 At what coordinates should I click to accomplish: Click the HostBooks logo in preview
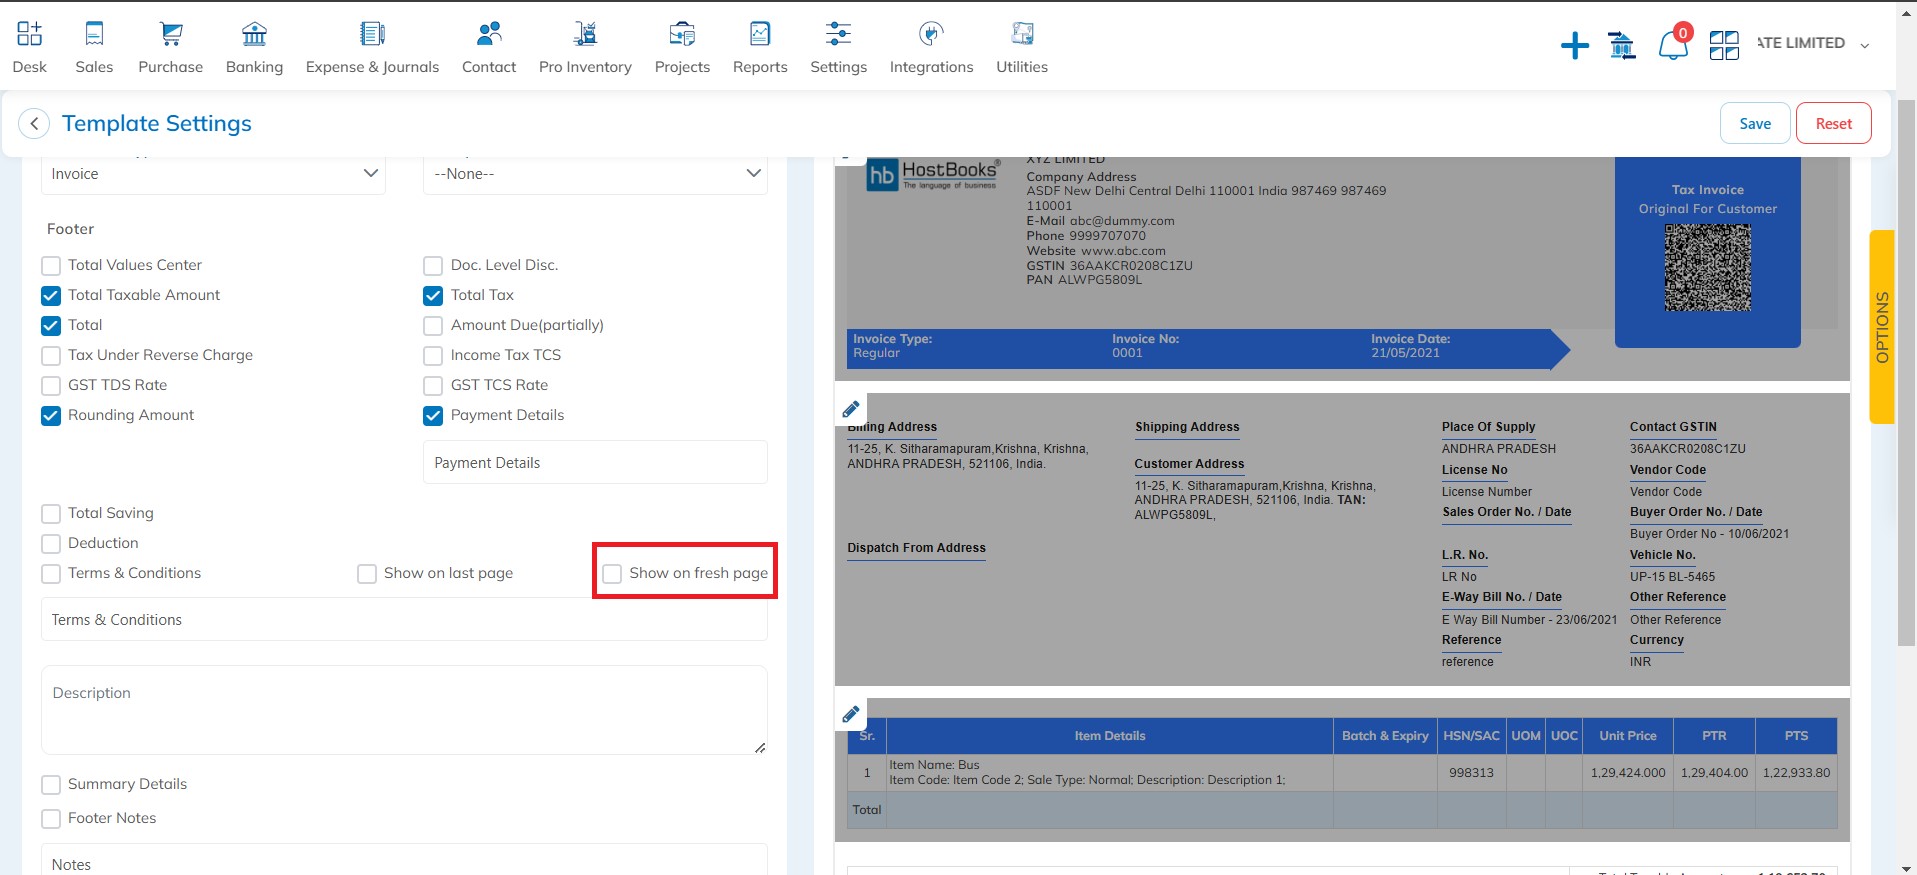[932, 175]
